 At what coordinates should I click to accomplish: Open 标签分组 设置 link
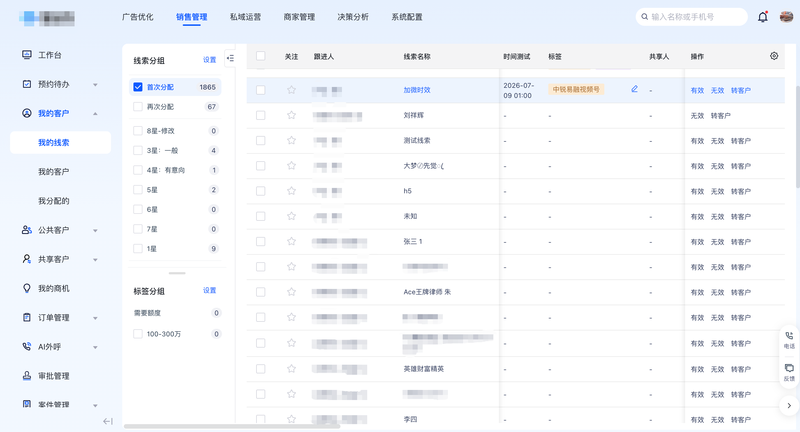(x=210, y=290)
